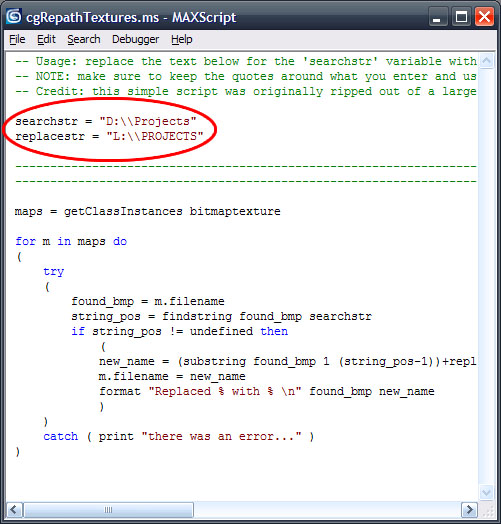Image resolution: width=501 pixels, height=524 pixels.
Task: Open the Edit menu
Action: 46,39
